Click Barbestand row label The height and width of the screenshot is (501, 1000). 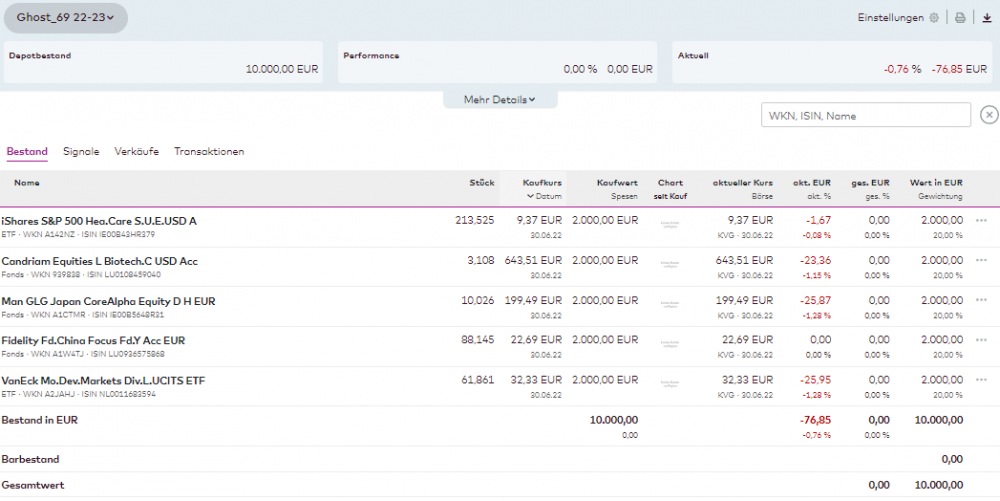30,459
